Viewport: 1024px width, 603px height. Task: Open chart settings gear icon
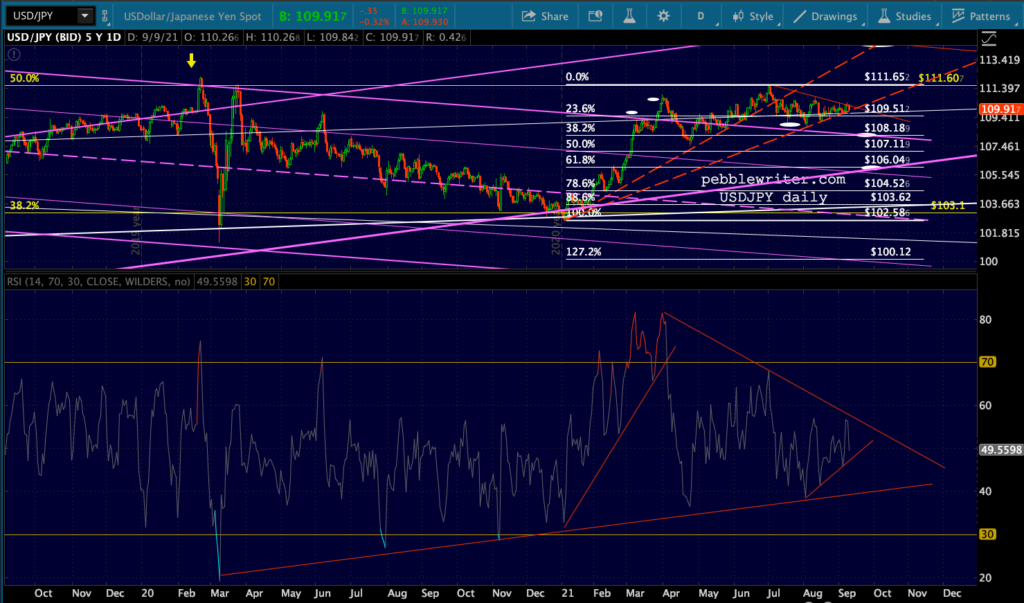click(x=664, y=16)
